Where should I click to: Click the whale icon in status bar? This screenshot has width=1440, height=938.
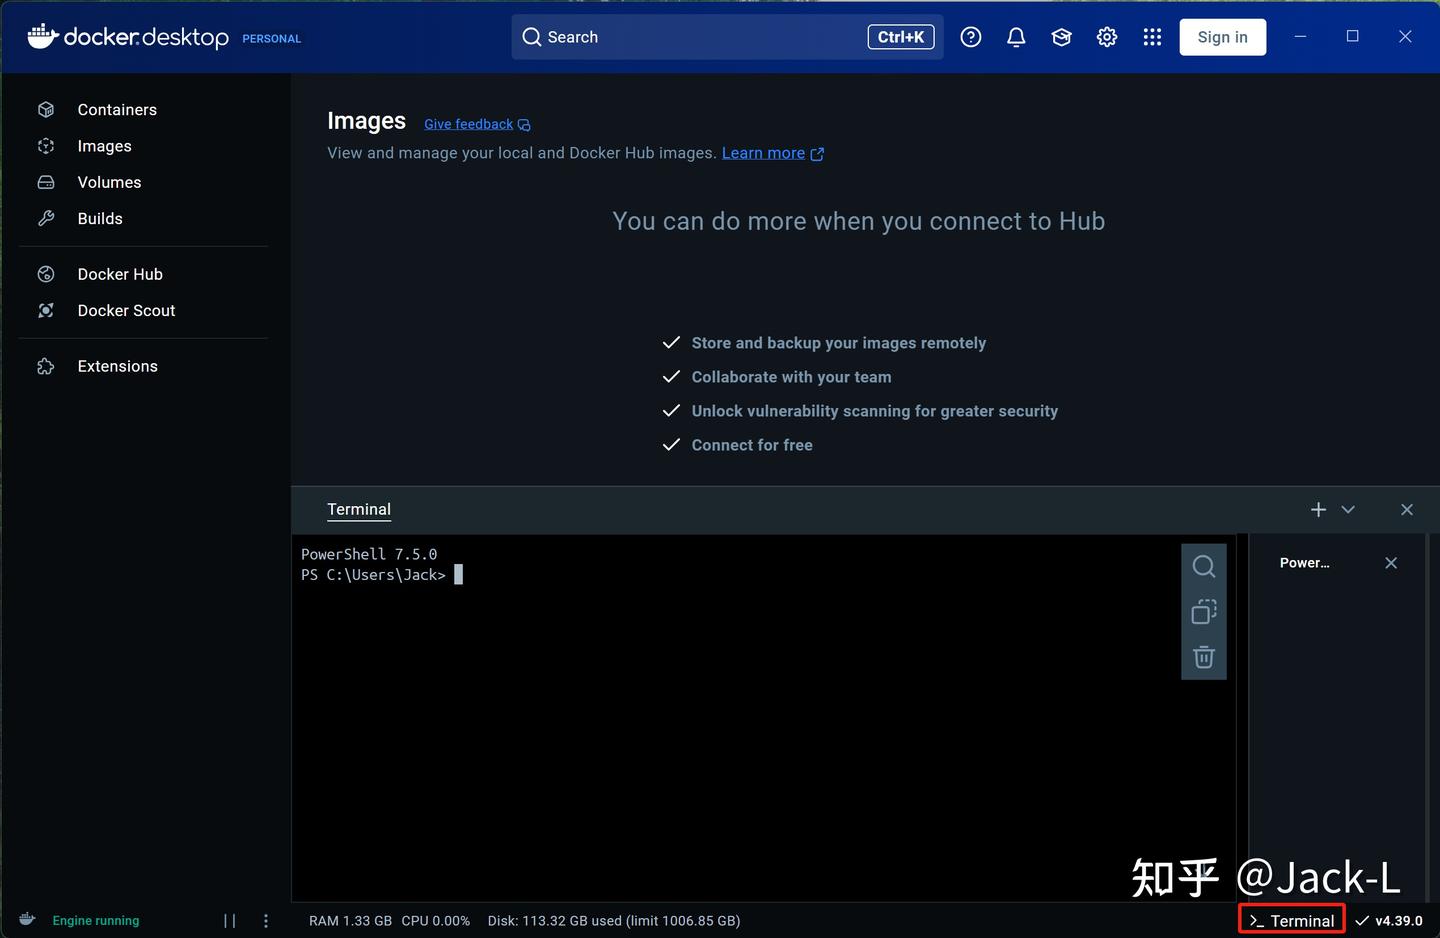point(28,920)
